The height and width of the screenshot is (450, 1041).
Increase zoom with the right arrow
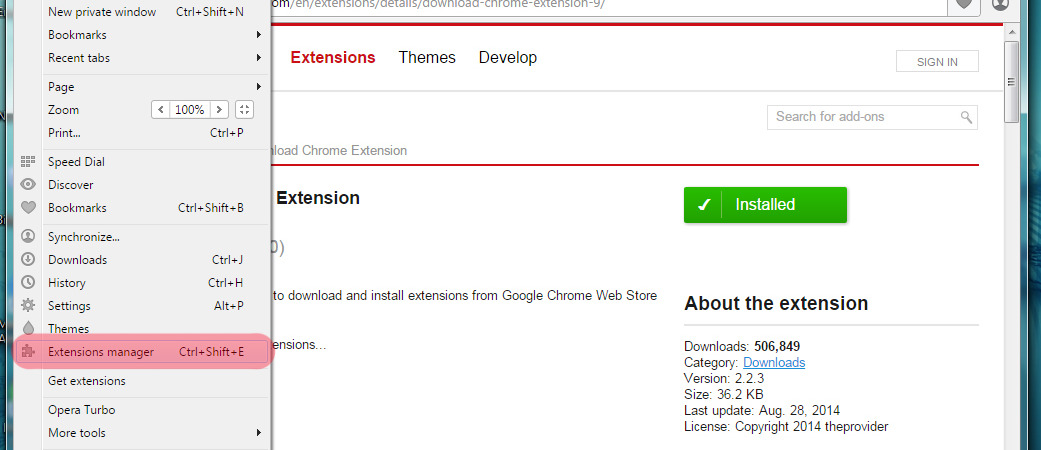(x=219, y=110)
